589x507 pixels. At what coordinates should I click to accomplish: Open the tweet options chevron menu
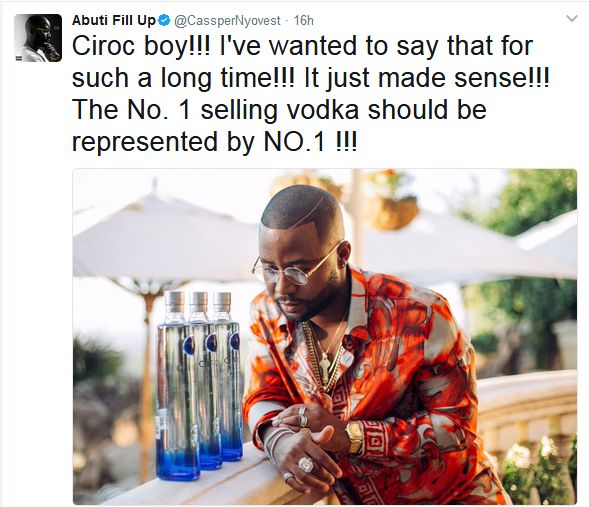click(571, 18)
